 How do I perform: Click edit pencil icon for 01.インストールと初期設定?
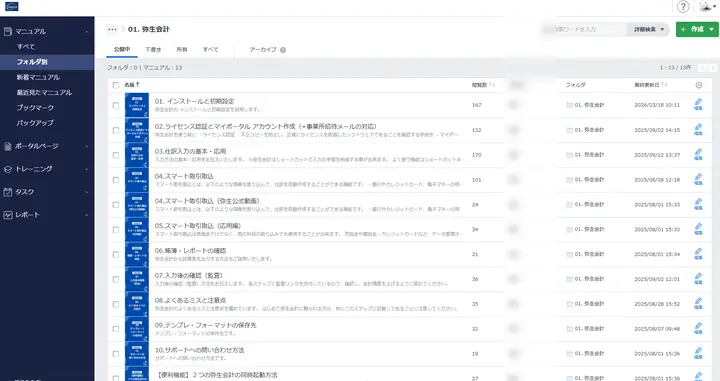(698, 105)
